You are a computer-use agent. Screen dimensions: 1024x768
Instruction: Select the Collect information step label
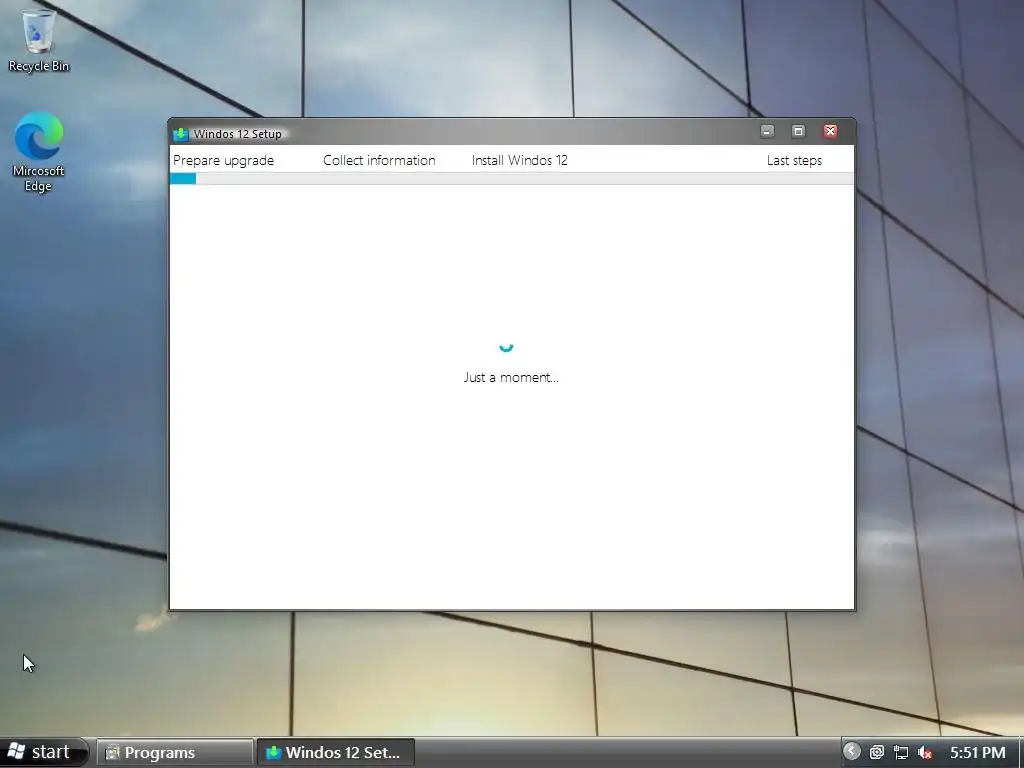379,161
